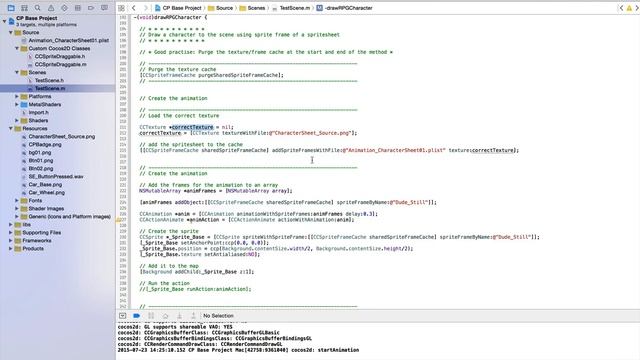Expand the Shader Images group
The image size is (640, 360).
17,209
